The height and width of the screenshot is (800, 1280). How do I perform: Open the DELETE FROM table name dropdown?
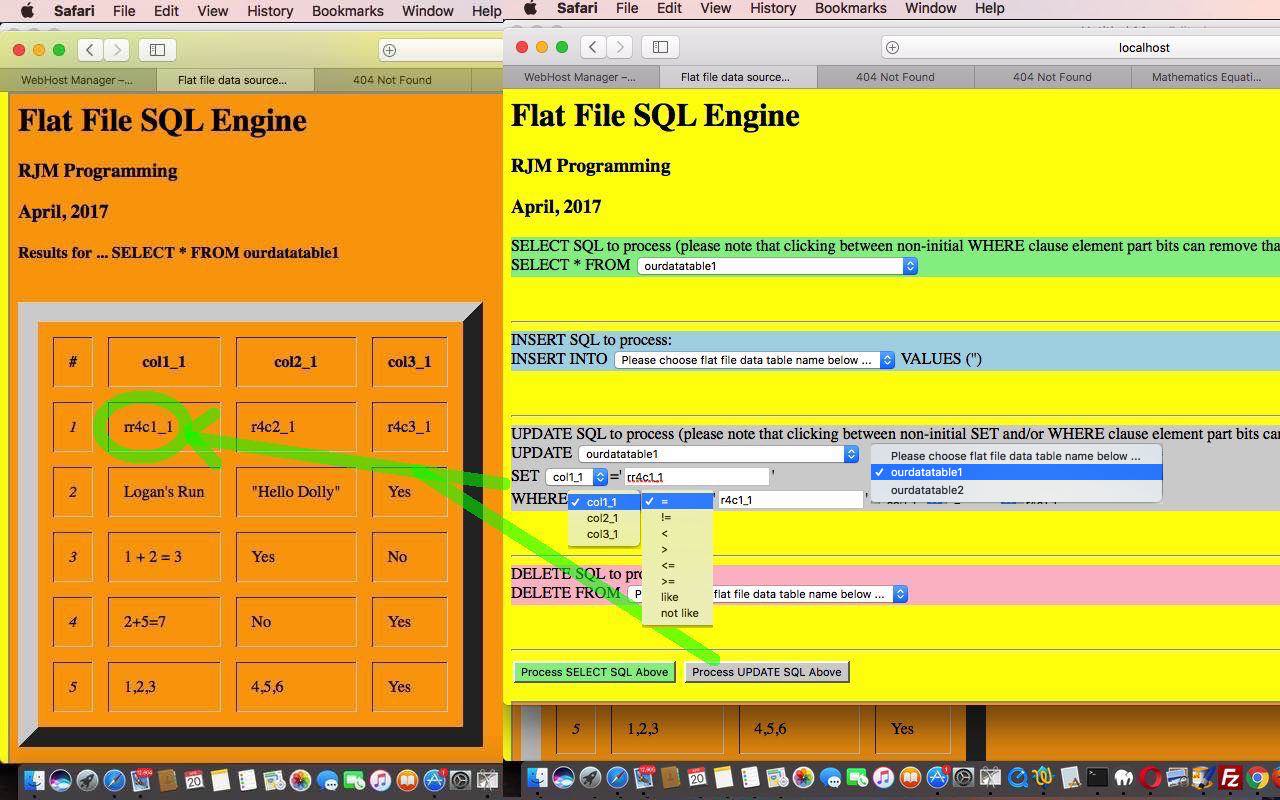tap(800, 594)
